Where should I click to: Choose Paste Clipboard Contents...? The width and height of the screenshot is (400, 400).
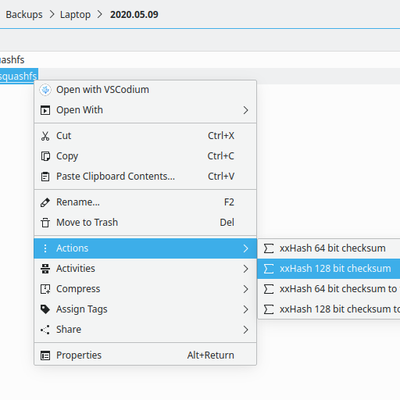145,177
